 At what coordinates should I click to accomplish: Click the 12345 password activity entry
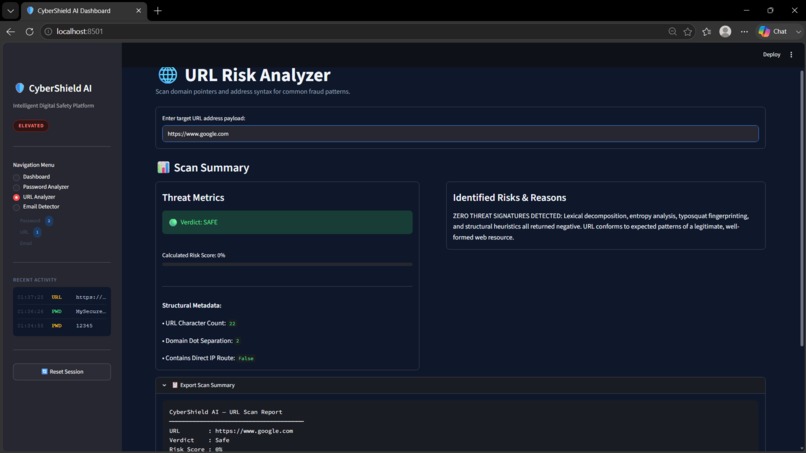click(x=62, y=325)
